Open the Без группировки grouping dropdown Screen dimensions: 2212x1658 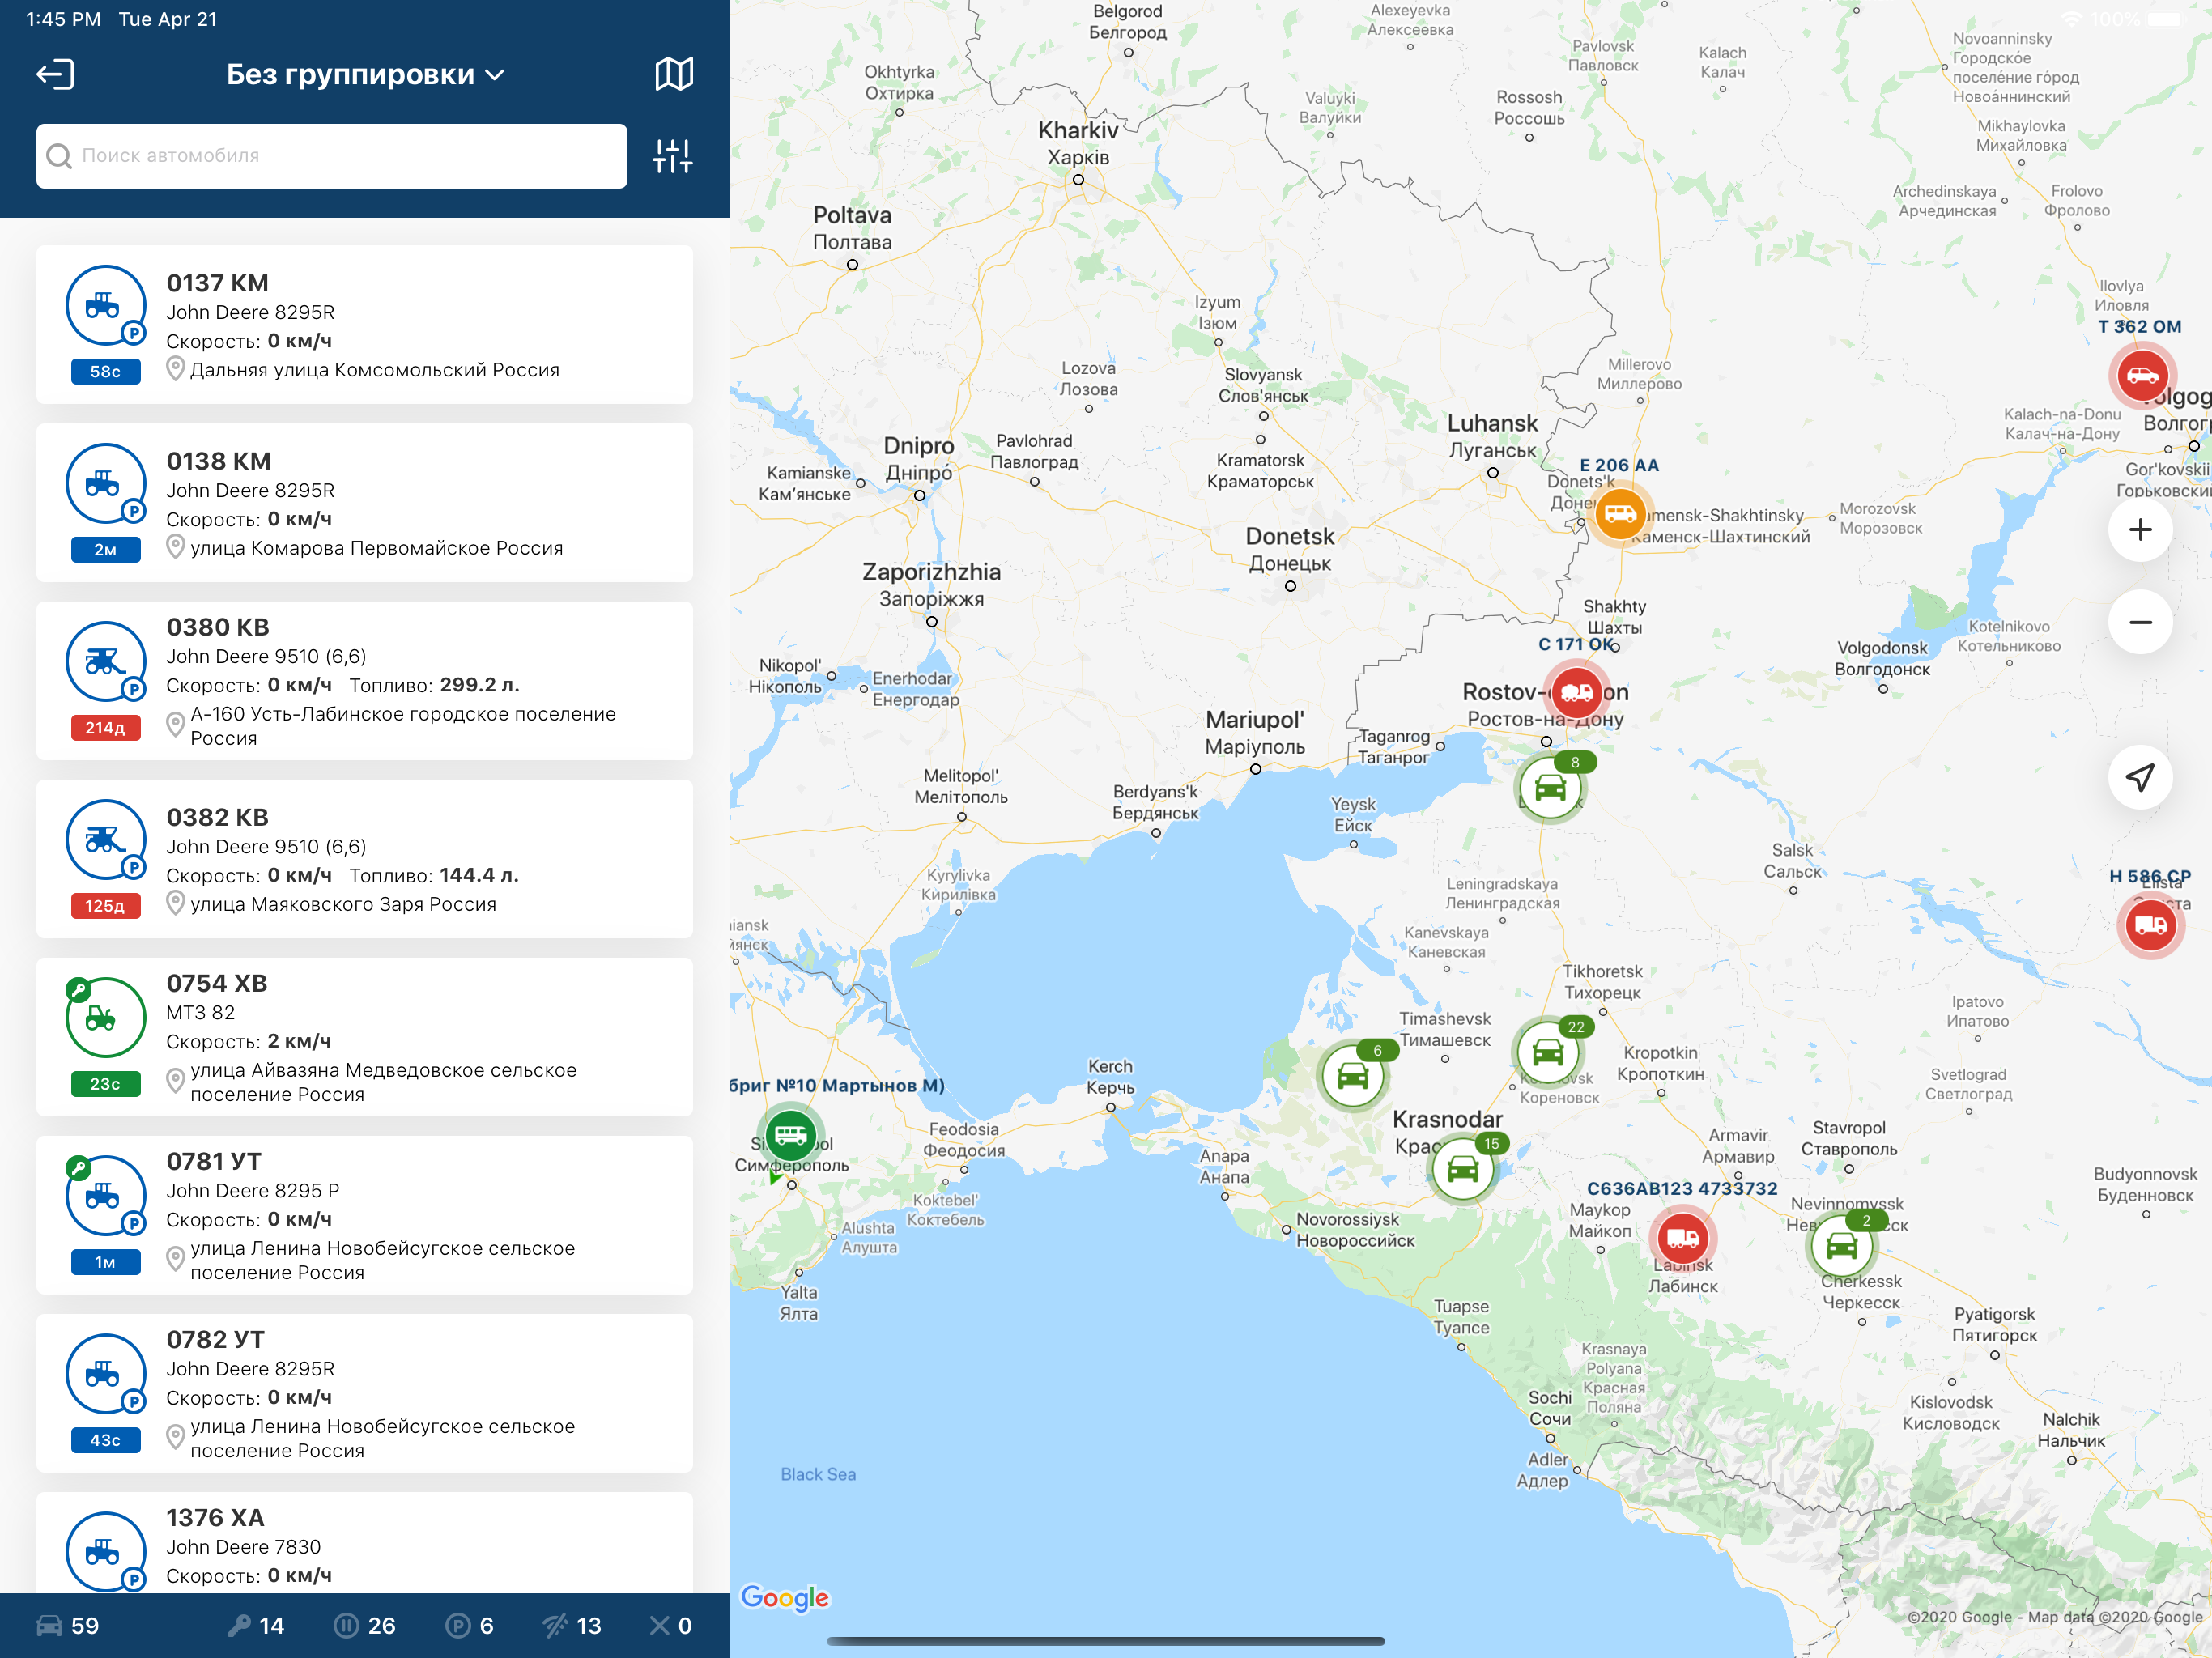coord(365,75)
